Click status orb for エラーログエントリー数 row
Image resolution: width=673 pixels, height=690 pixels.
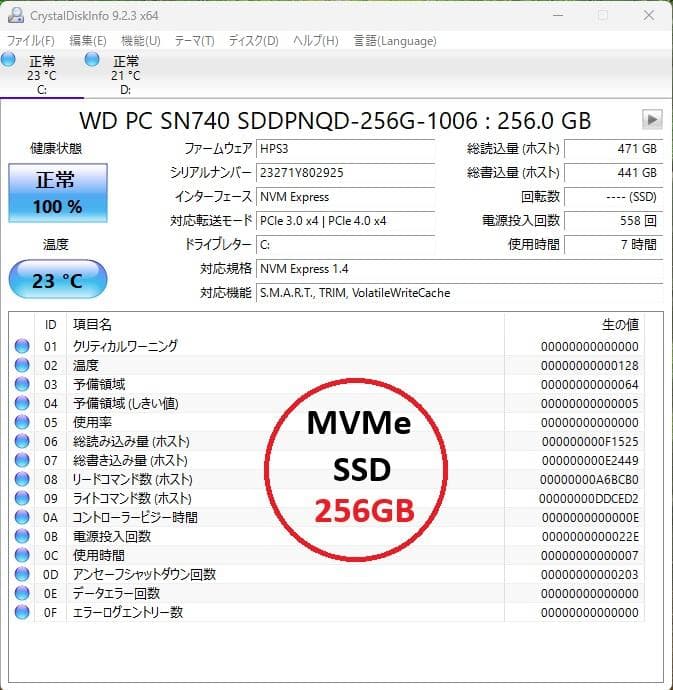click(x=22, y=612)
